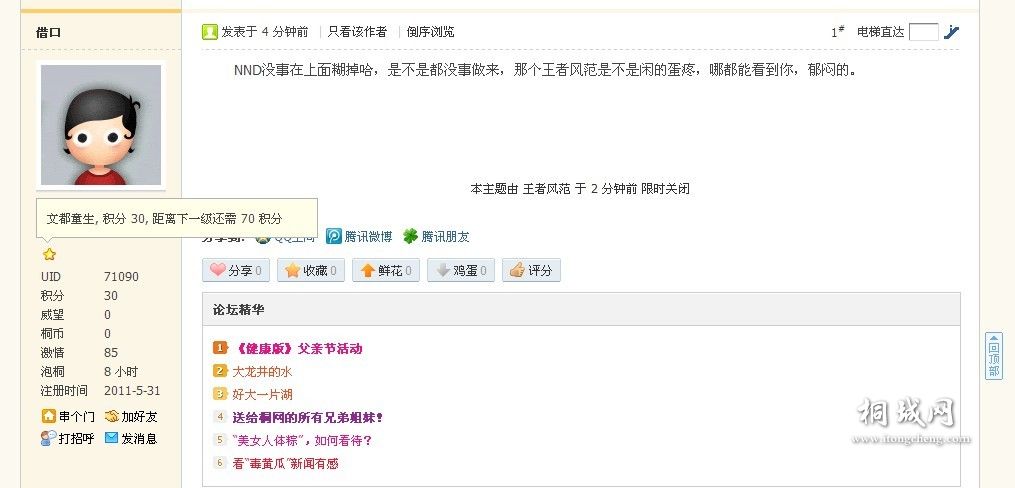Throw an egg with the 鸡蛋 button

[x=461, y=271]
